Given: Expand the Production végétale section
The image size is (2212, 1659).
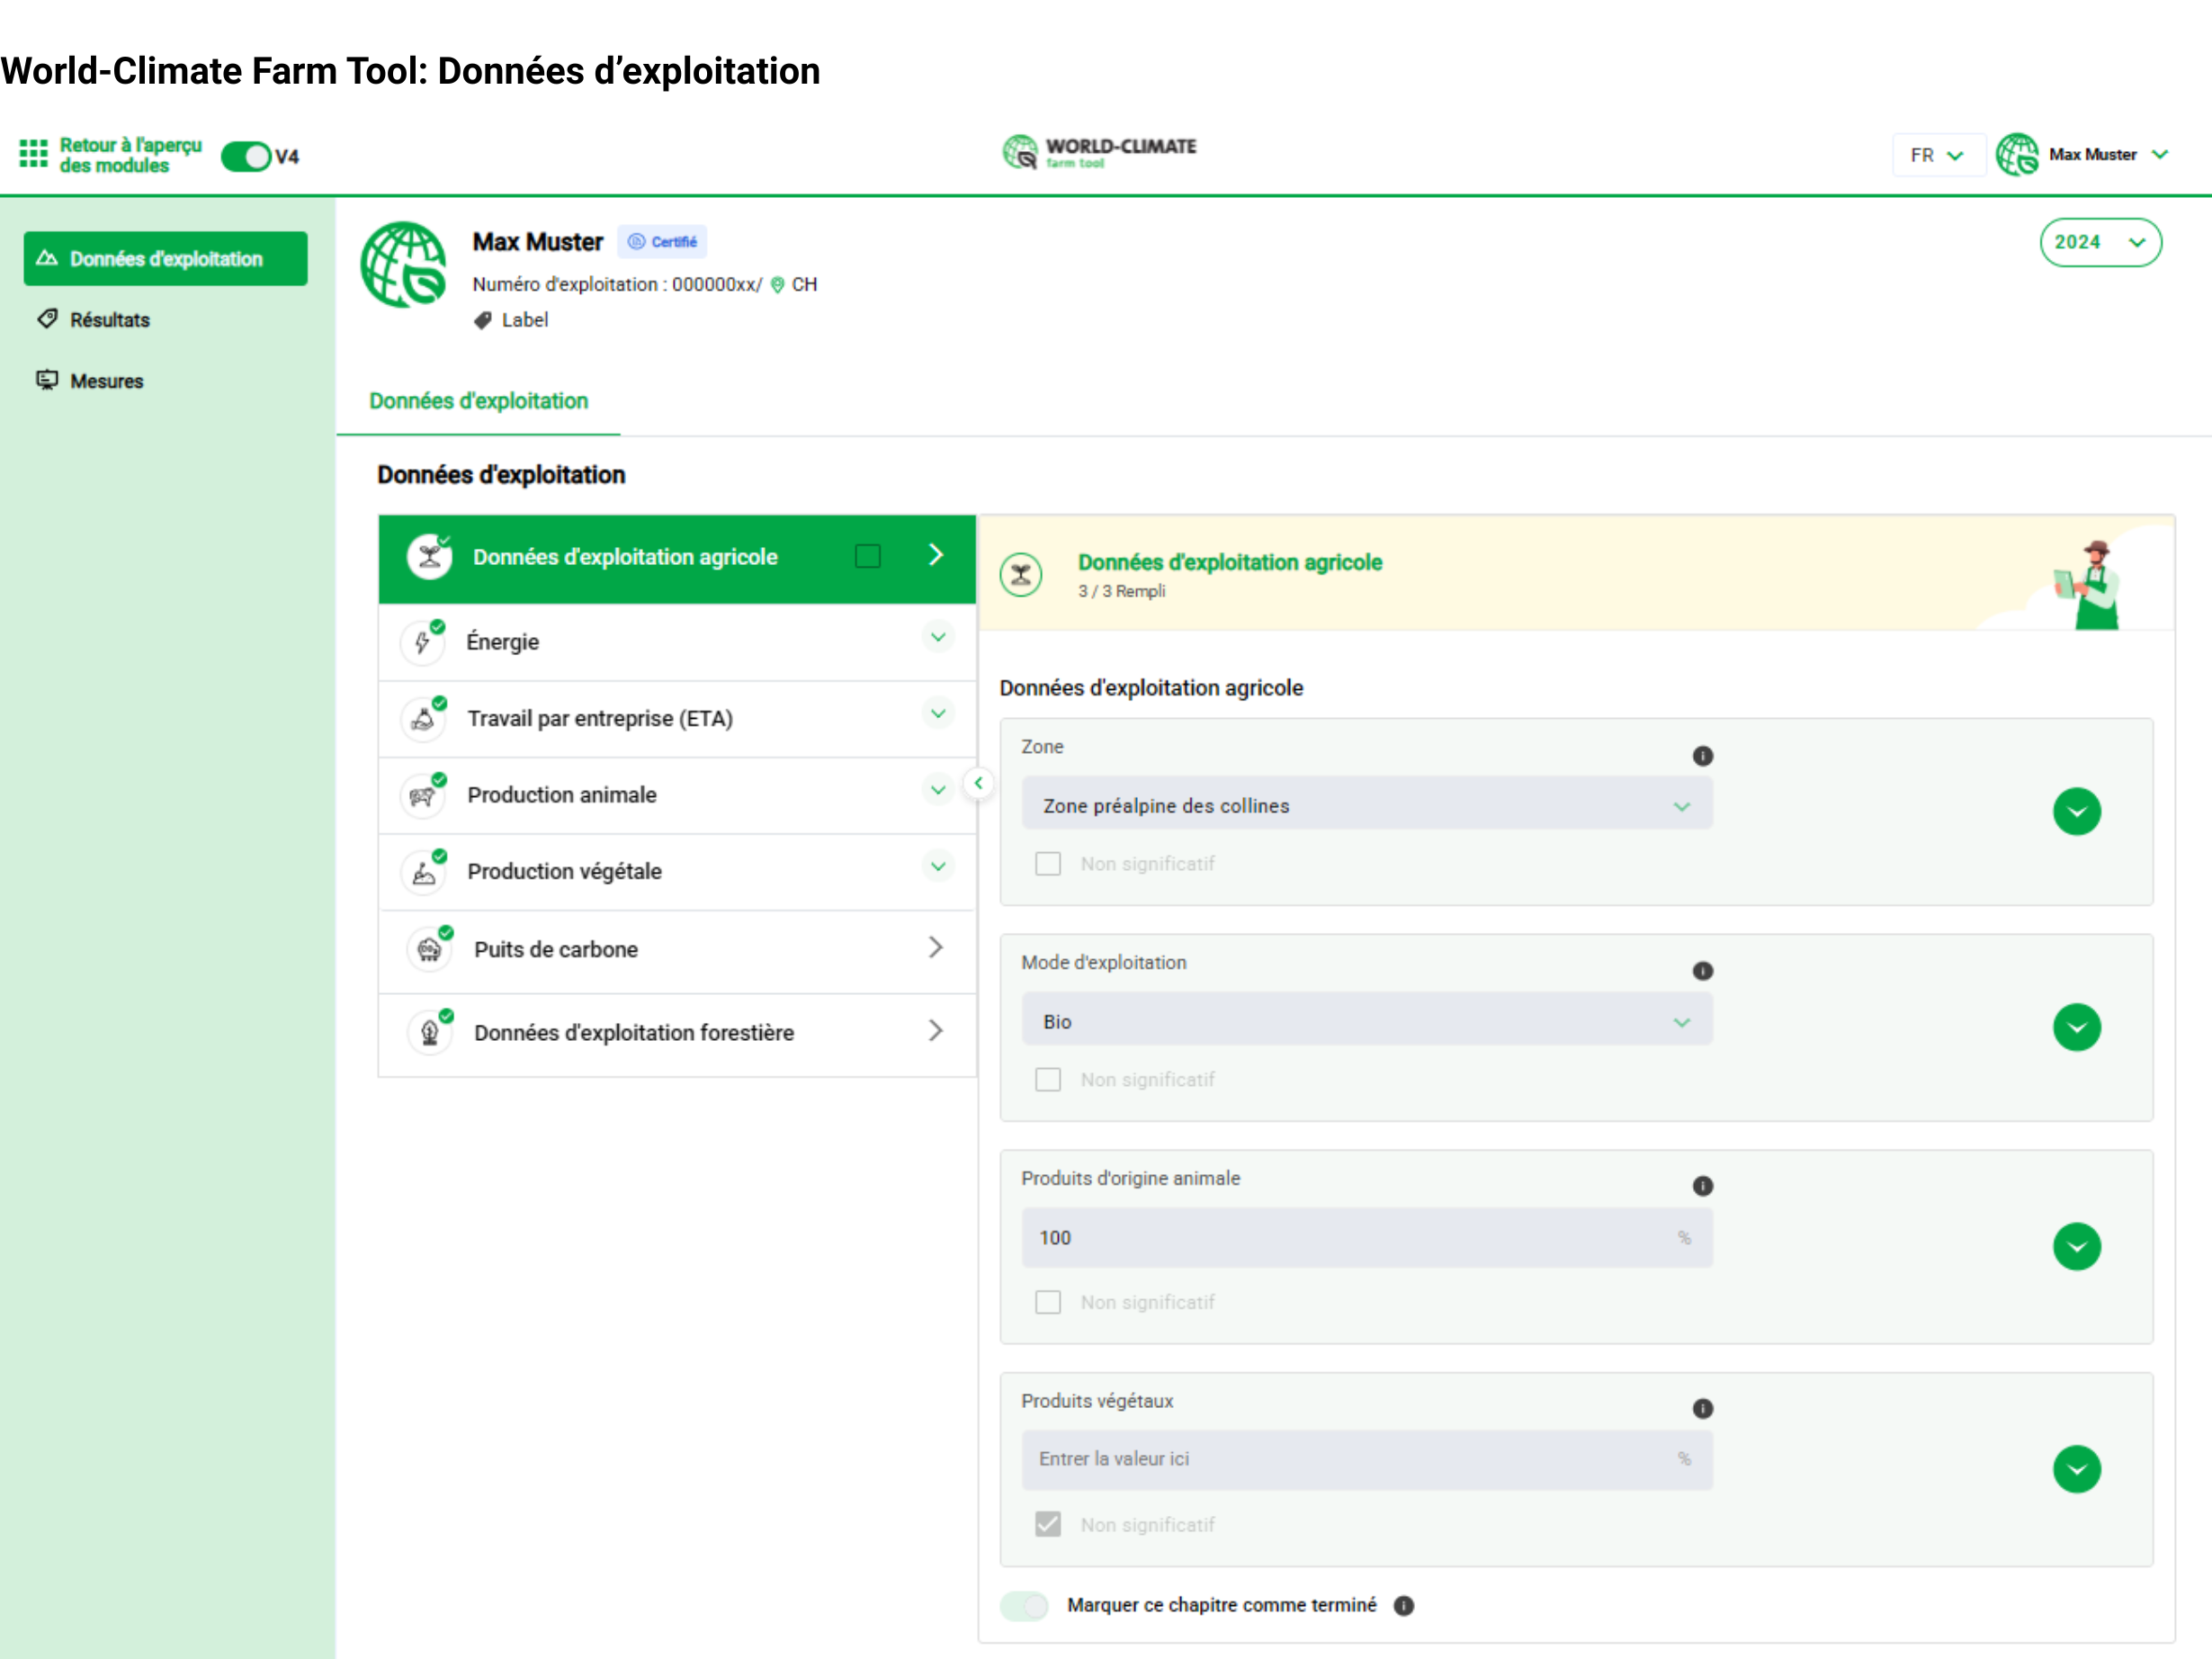Looking at the screenshot, I should 937,867.
